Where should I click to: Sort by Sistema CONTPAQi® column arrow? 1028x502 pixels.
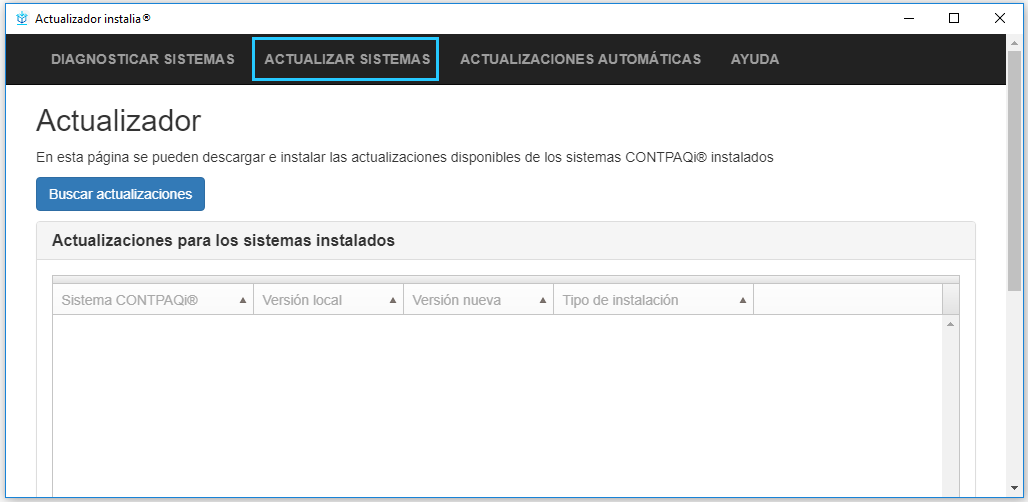click(243, 300)
